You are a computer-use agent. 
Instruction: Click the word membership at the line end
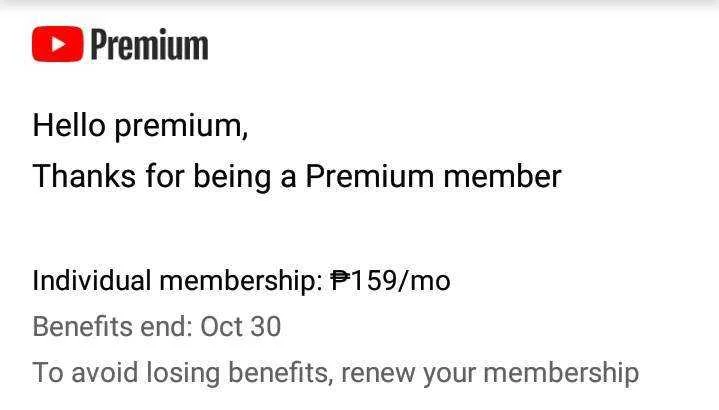point(561,374)
